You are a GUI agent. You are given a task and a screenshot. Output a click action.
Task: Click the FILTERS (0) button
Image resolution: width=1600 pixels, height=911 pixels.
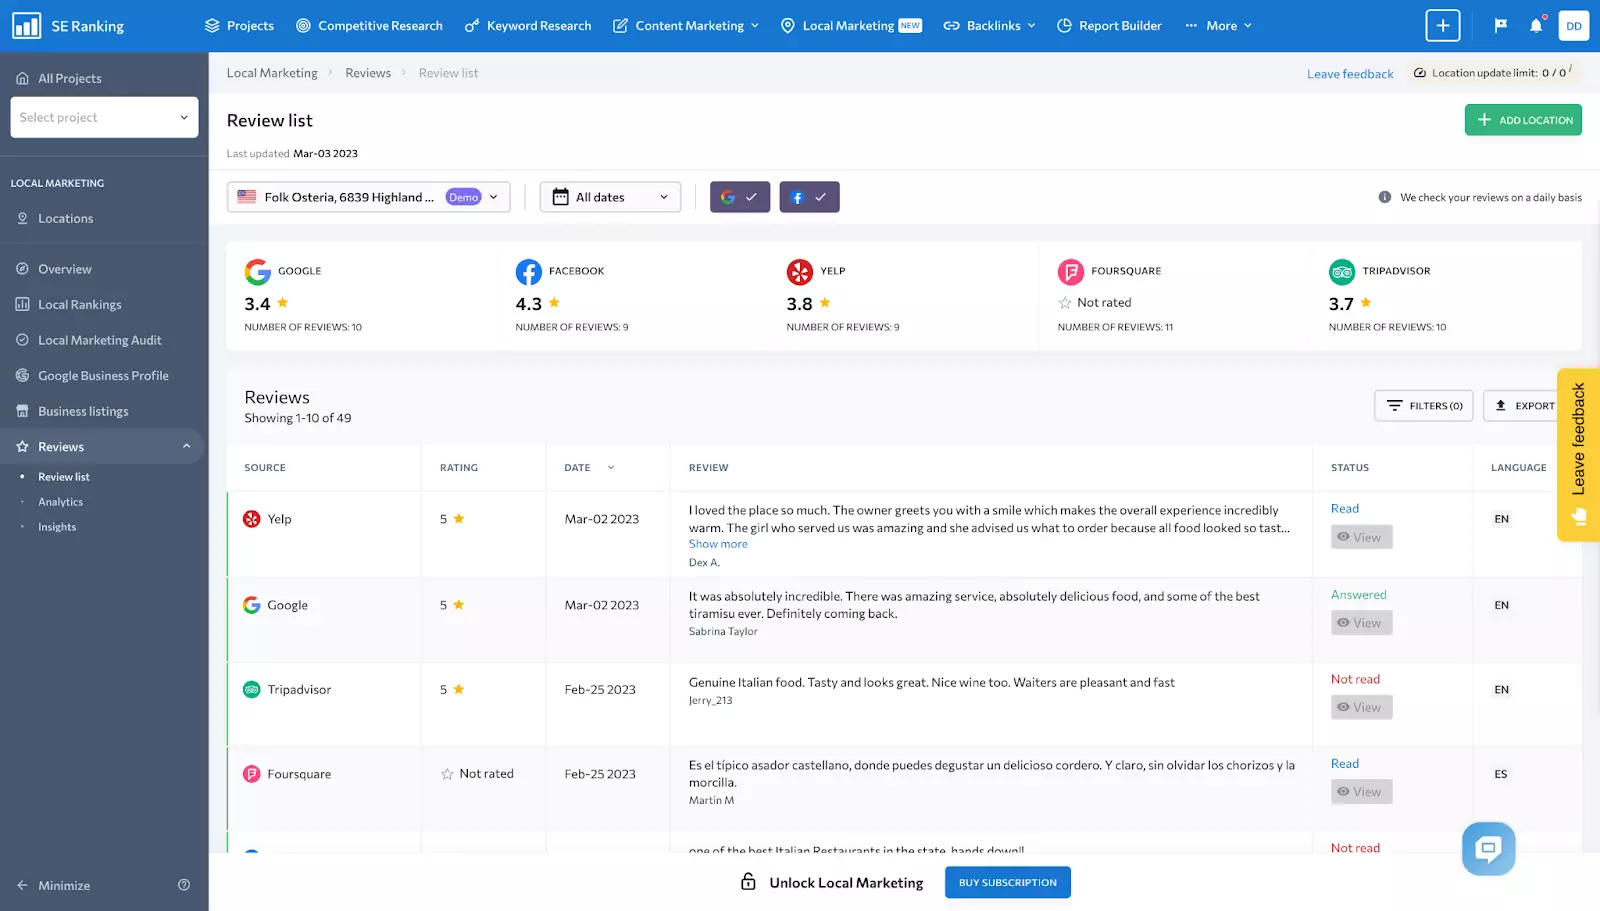click(x=1424, y=406)
